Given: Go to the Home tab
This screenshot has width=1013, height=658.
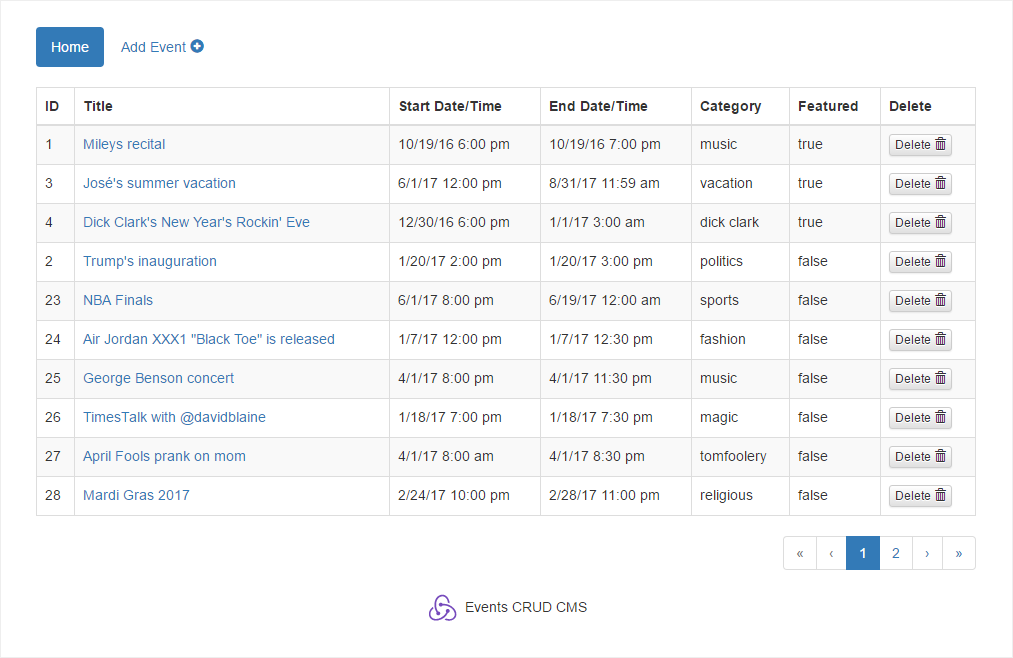Looking at the screenshot, I should [x=70, y=47].
